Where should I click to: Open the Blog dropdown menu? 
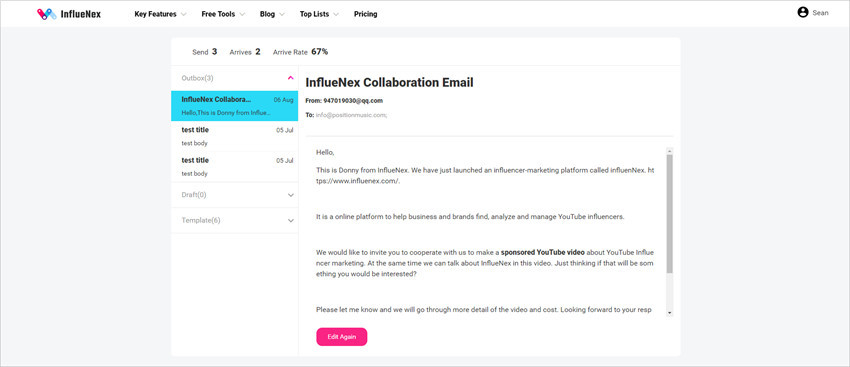tap(272, 14)
